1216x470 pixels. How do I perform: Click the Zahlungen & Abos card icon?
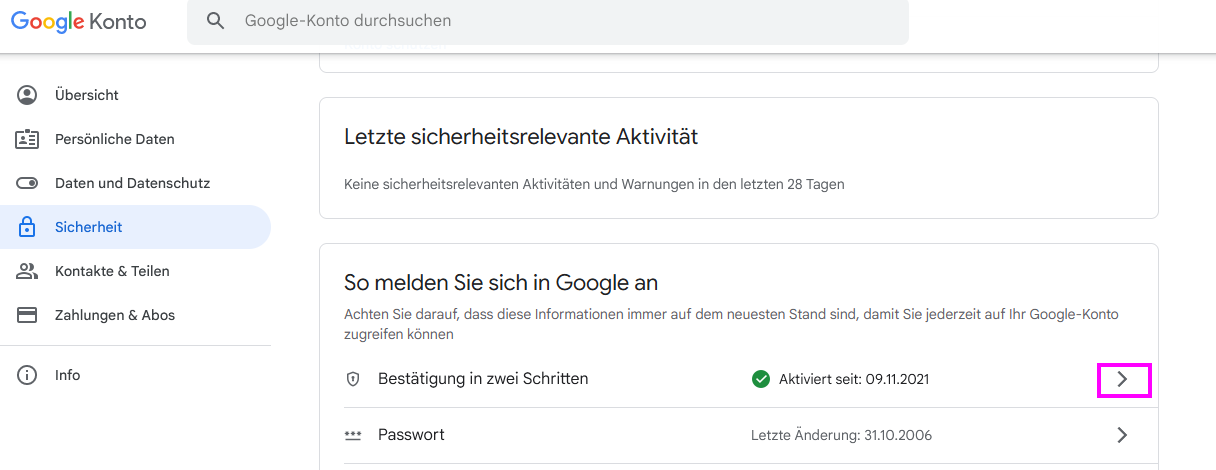27,315
